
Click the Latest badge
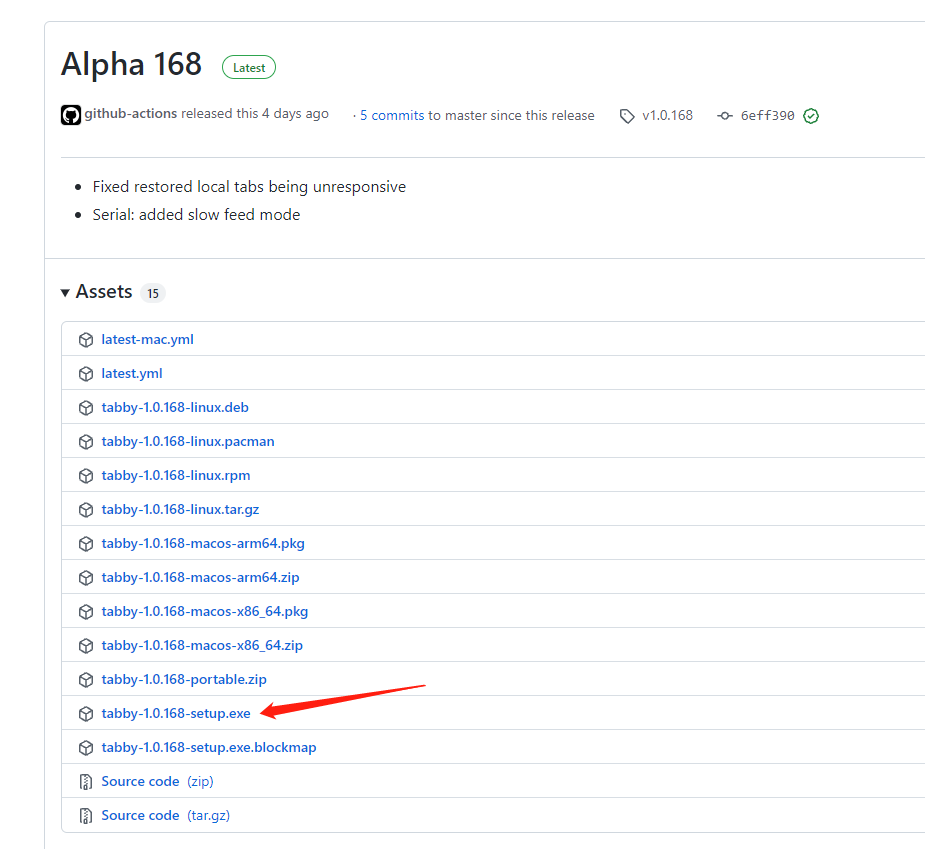(249, 68)
